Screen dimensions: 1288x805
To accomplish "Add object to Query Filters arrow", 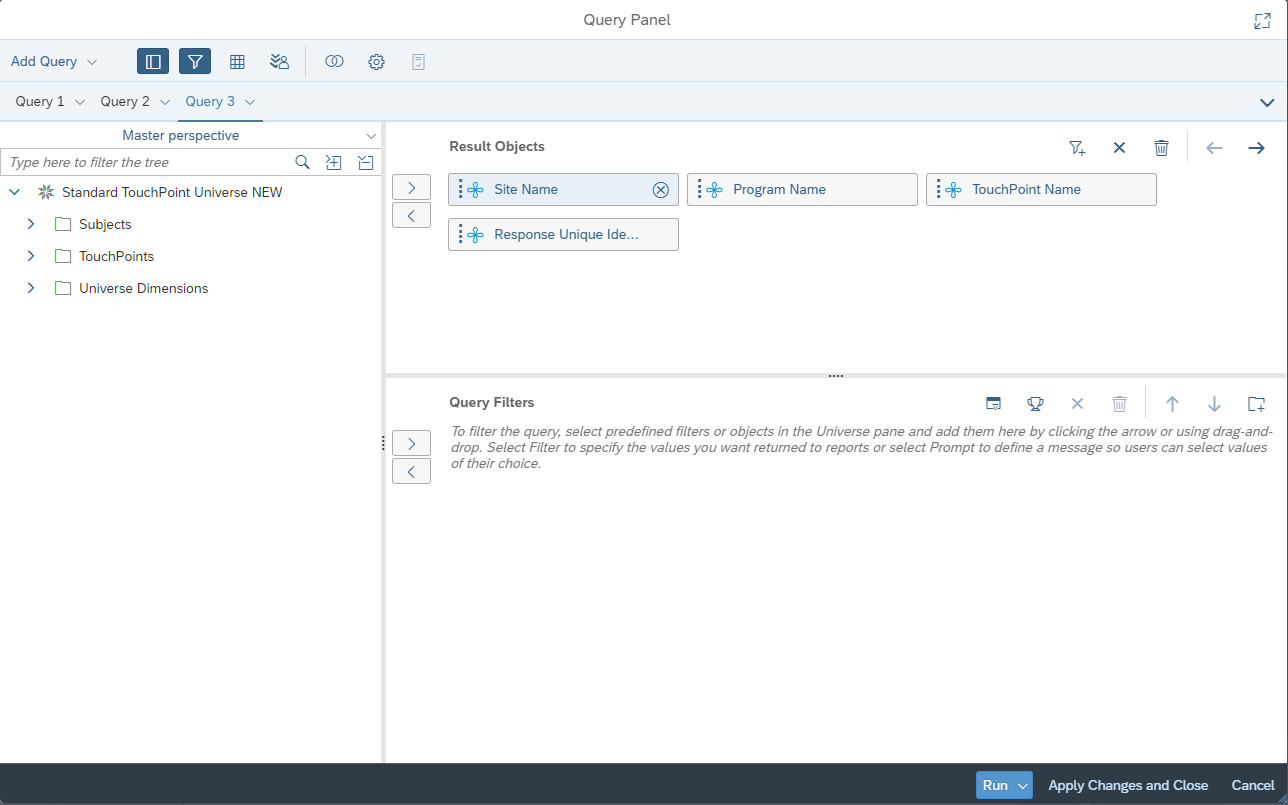I will click(x=411, y=443).
